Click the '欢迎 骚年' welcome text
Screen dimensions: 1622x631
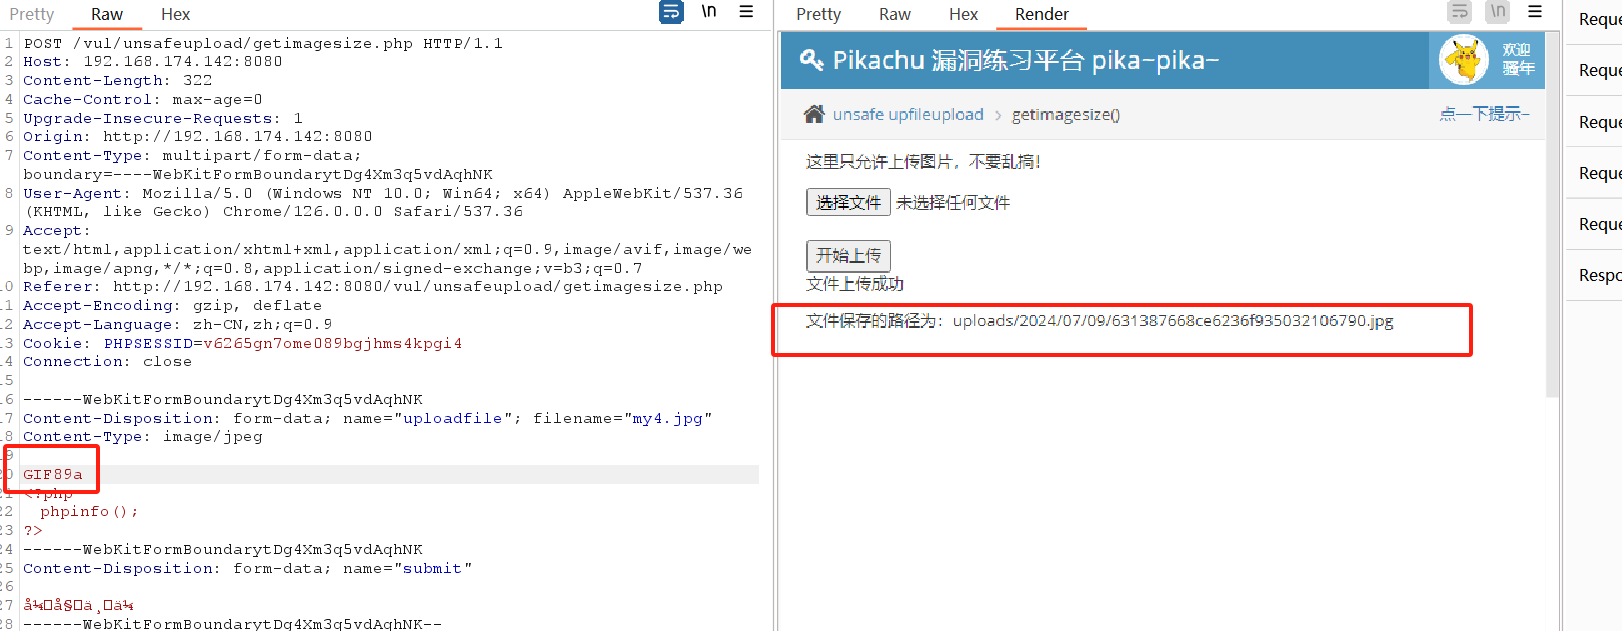click(x=1518, y=59)
